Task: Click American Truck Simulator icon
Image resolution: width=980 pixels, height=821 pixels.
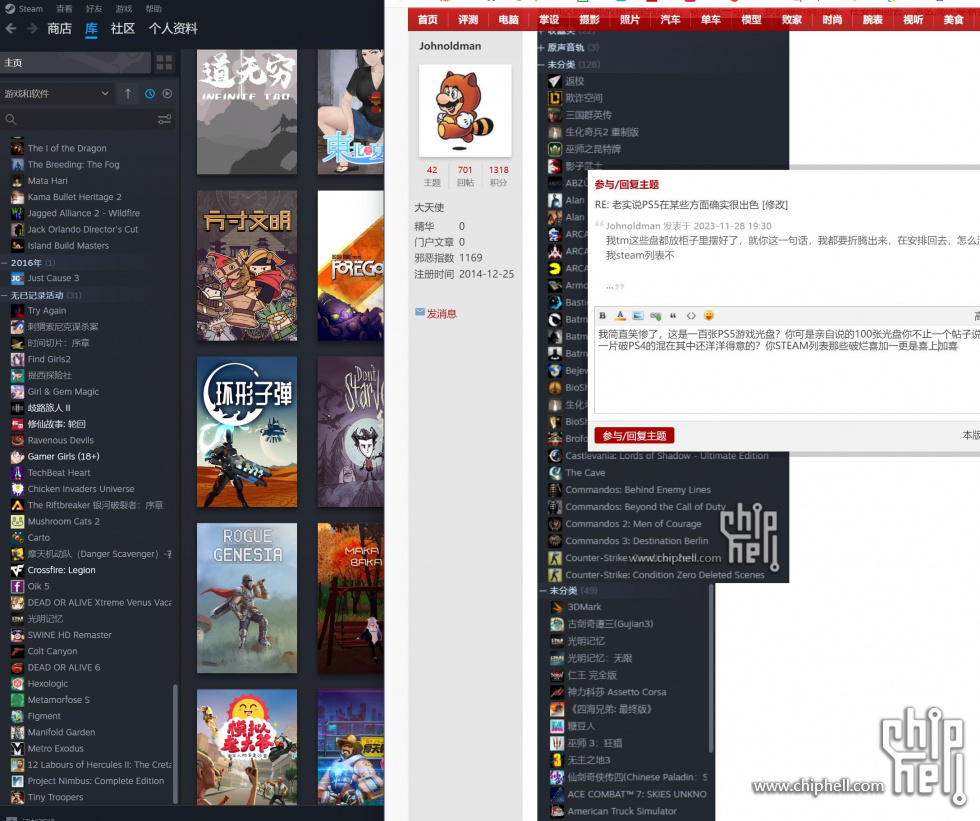Action: coord(557,811)
